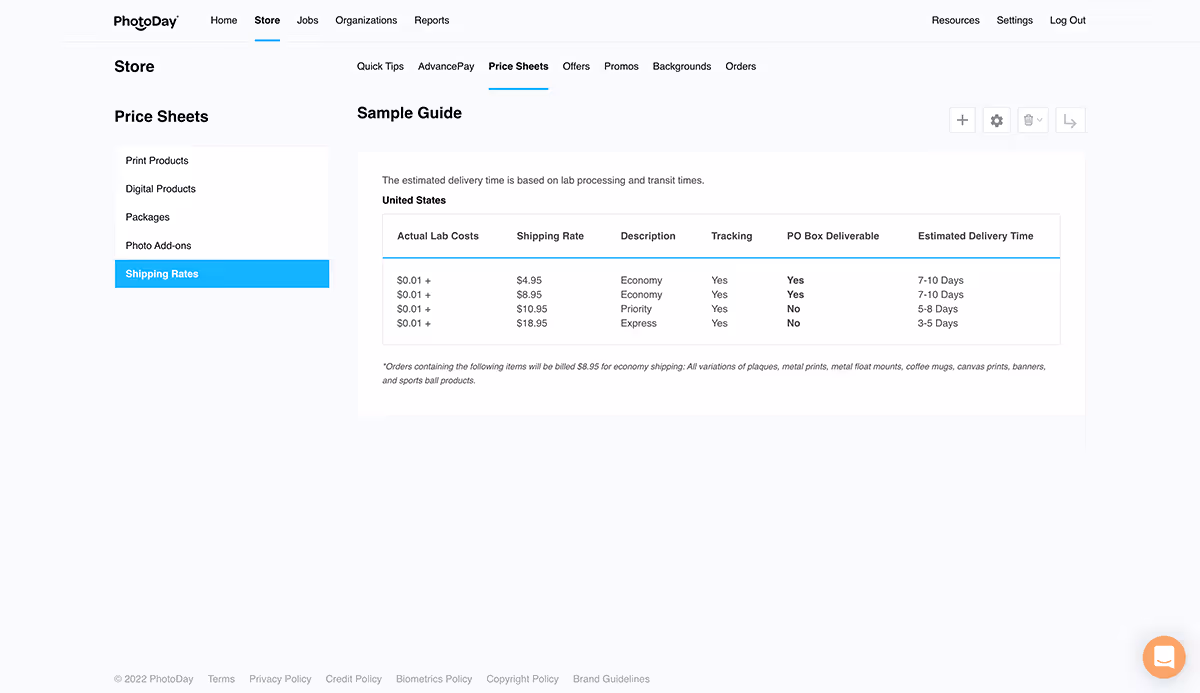Open the Privacy Policy footer link
Screen dimensions: 1200x693
pyautogui.click(x=280, y=679)
